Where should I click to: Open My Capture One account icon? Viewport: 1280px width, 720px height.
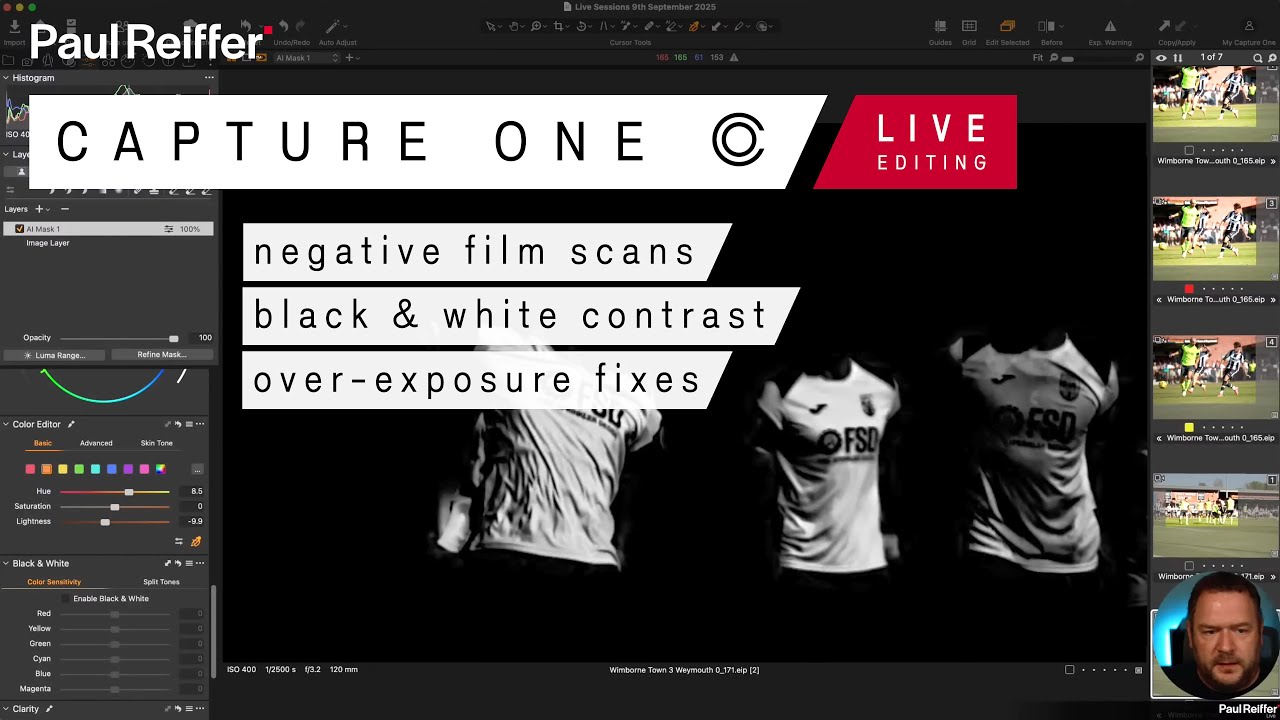point(1248,26)
